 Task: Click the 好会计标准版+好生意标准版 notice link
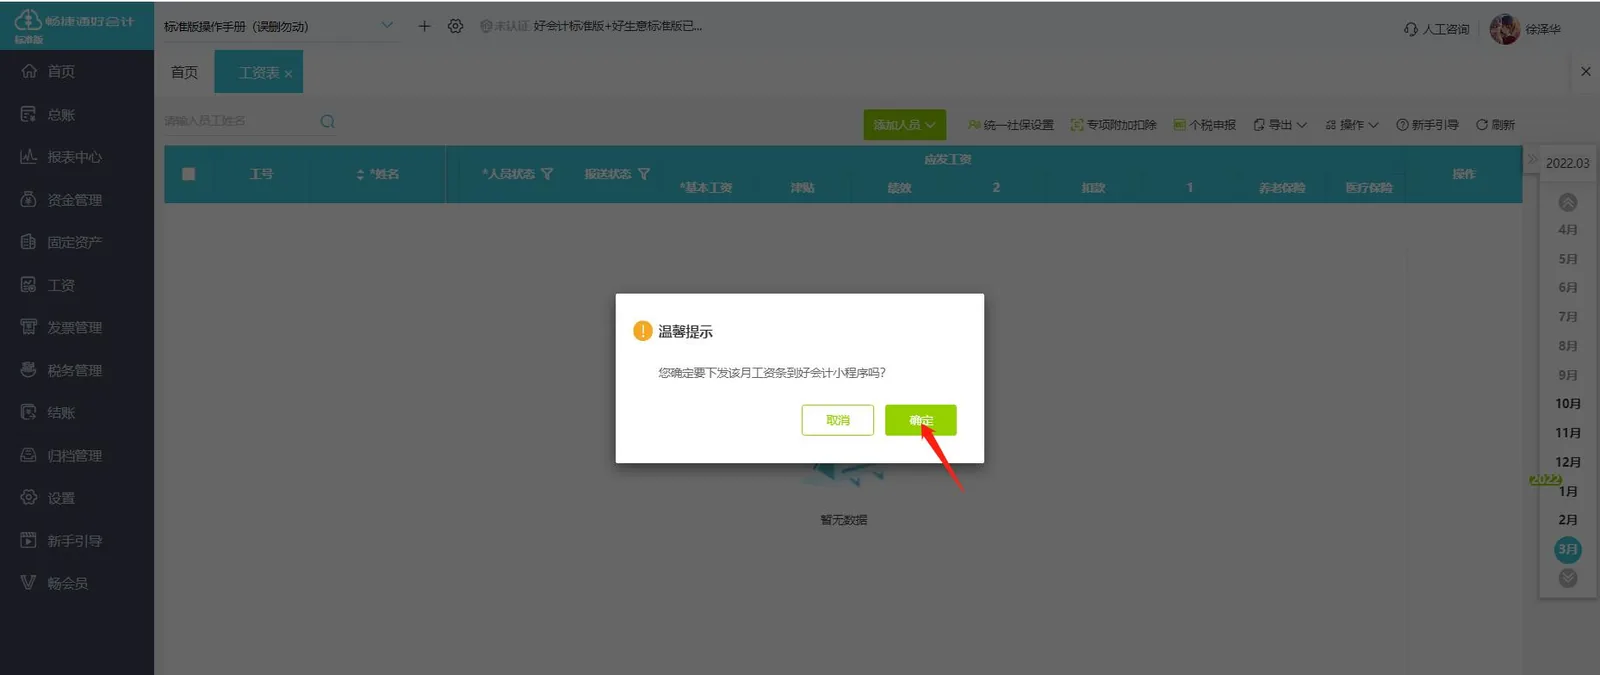tap(617, 26)
